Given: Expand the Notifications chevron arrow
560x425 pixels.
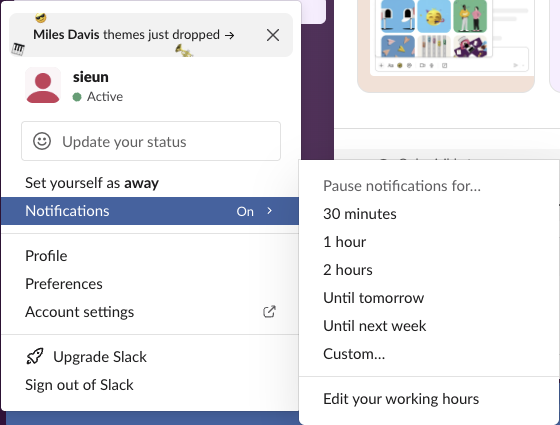Looking at the screenshot, I should click(270, 211).
